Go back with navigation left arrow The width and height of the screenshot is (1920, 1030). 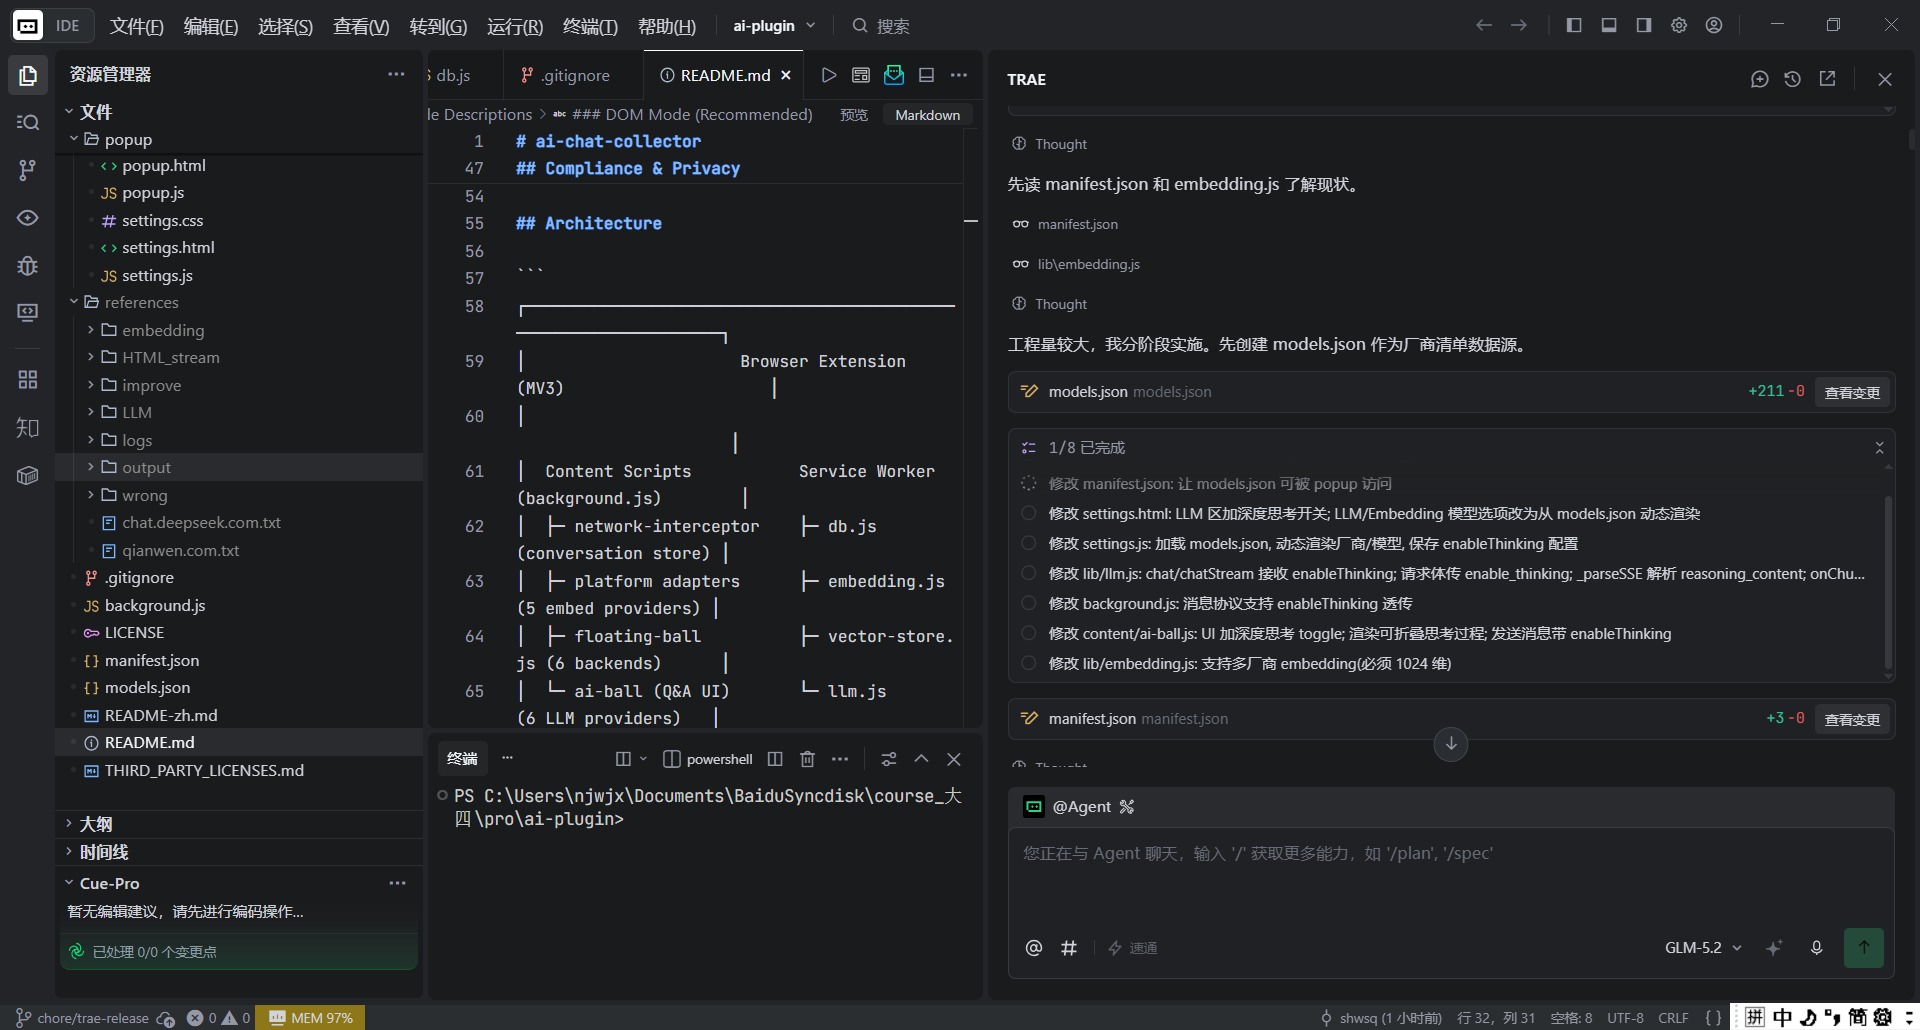coord(1484,25)
